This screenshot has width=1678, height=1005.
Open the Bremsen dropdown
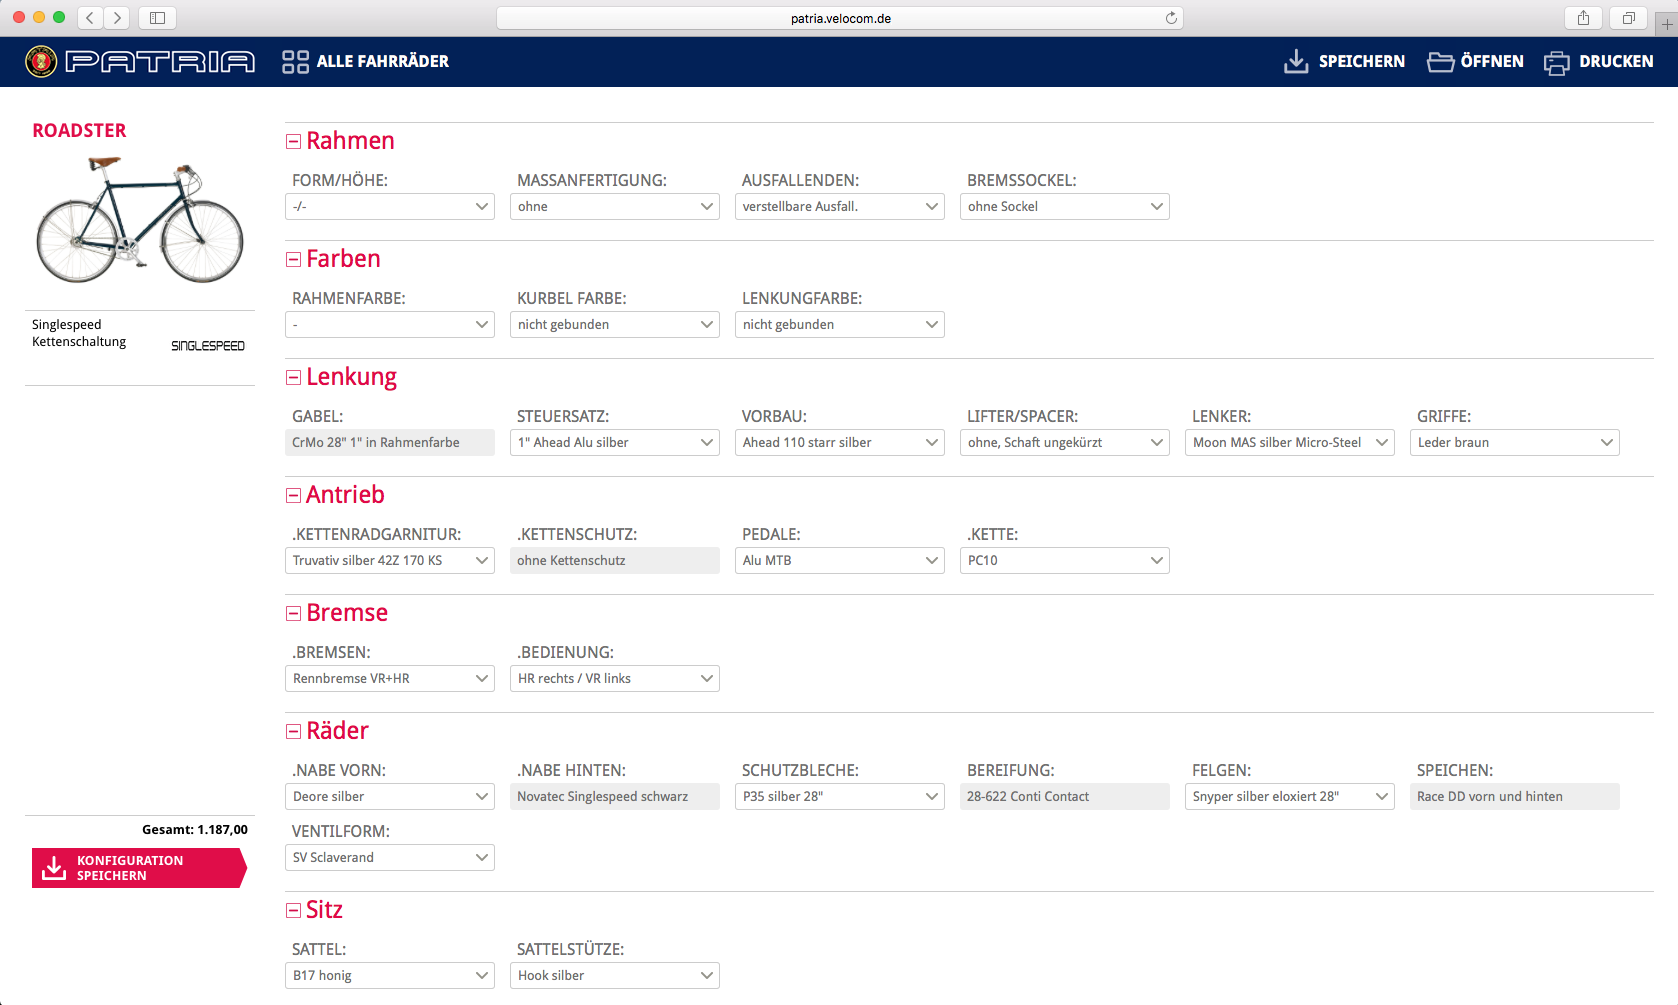coord(390,679)
